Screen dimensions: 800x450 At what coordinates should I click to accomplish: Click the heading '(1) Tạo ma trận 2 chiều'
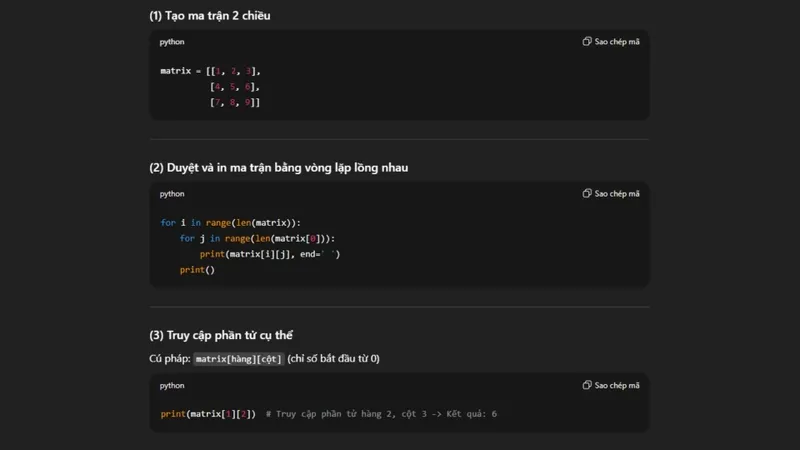[x=210, y=15]
